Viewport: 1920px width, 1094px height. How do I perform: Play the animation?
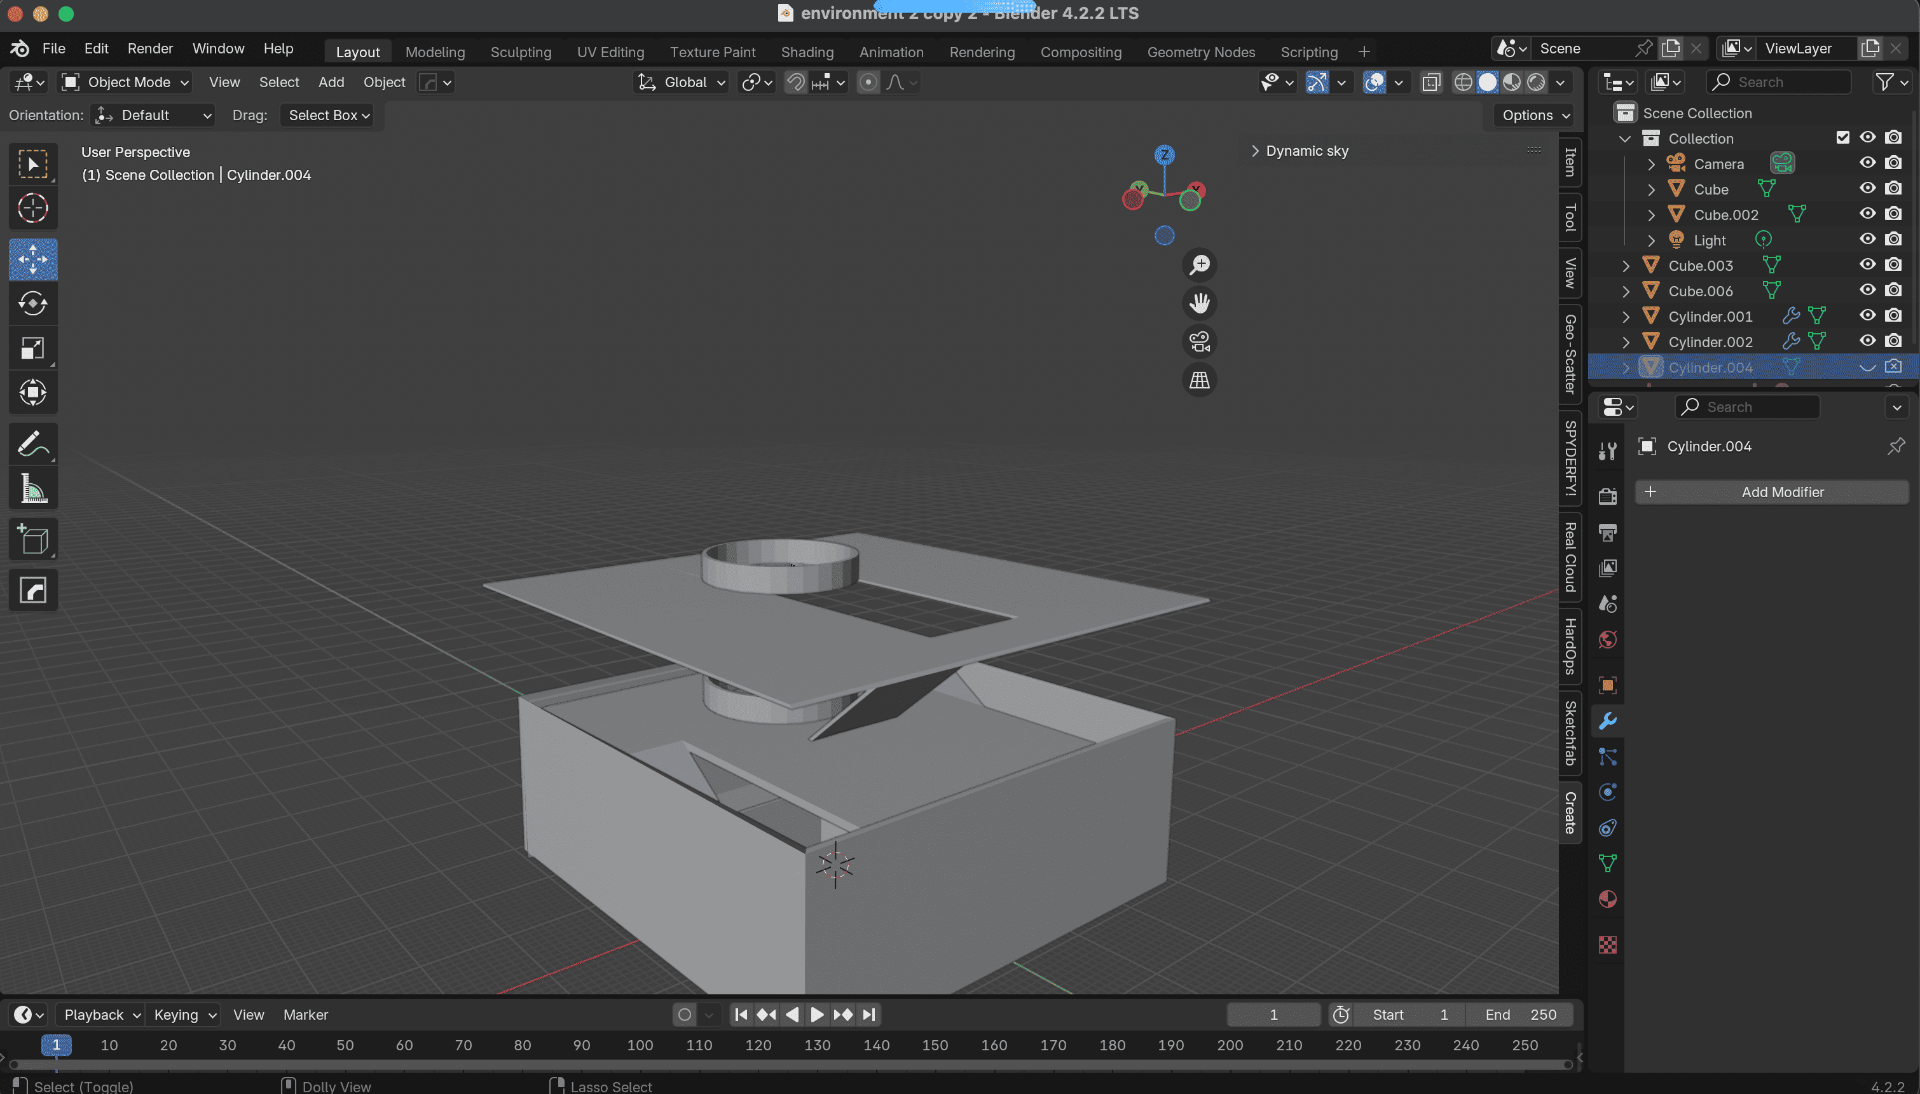(x=817, y=1015)
